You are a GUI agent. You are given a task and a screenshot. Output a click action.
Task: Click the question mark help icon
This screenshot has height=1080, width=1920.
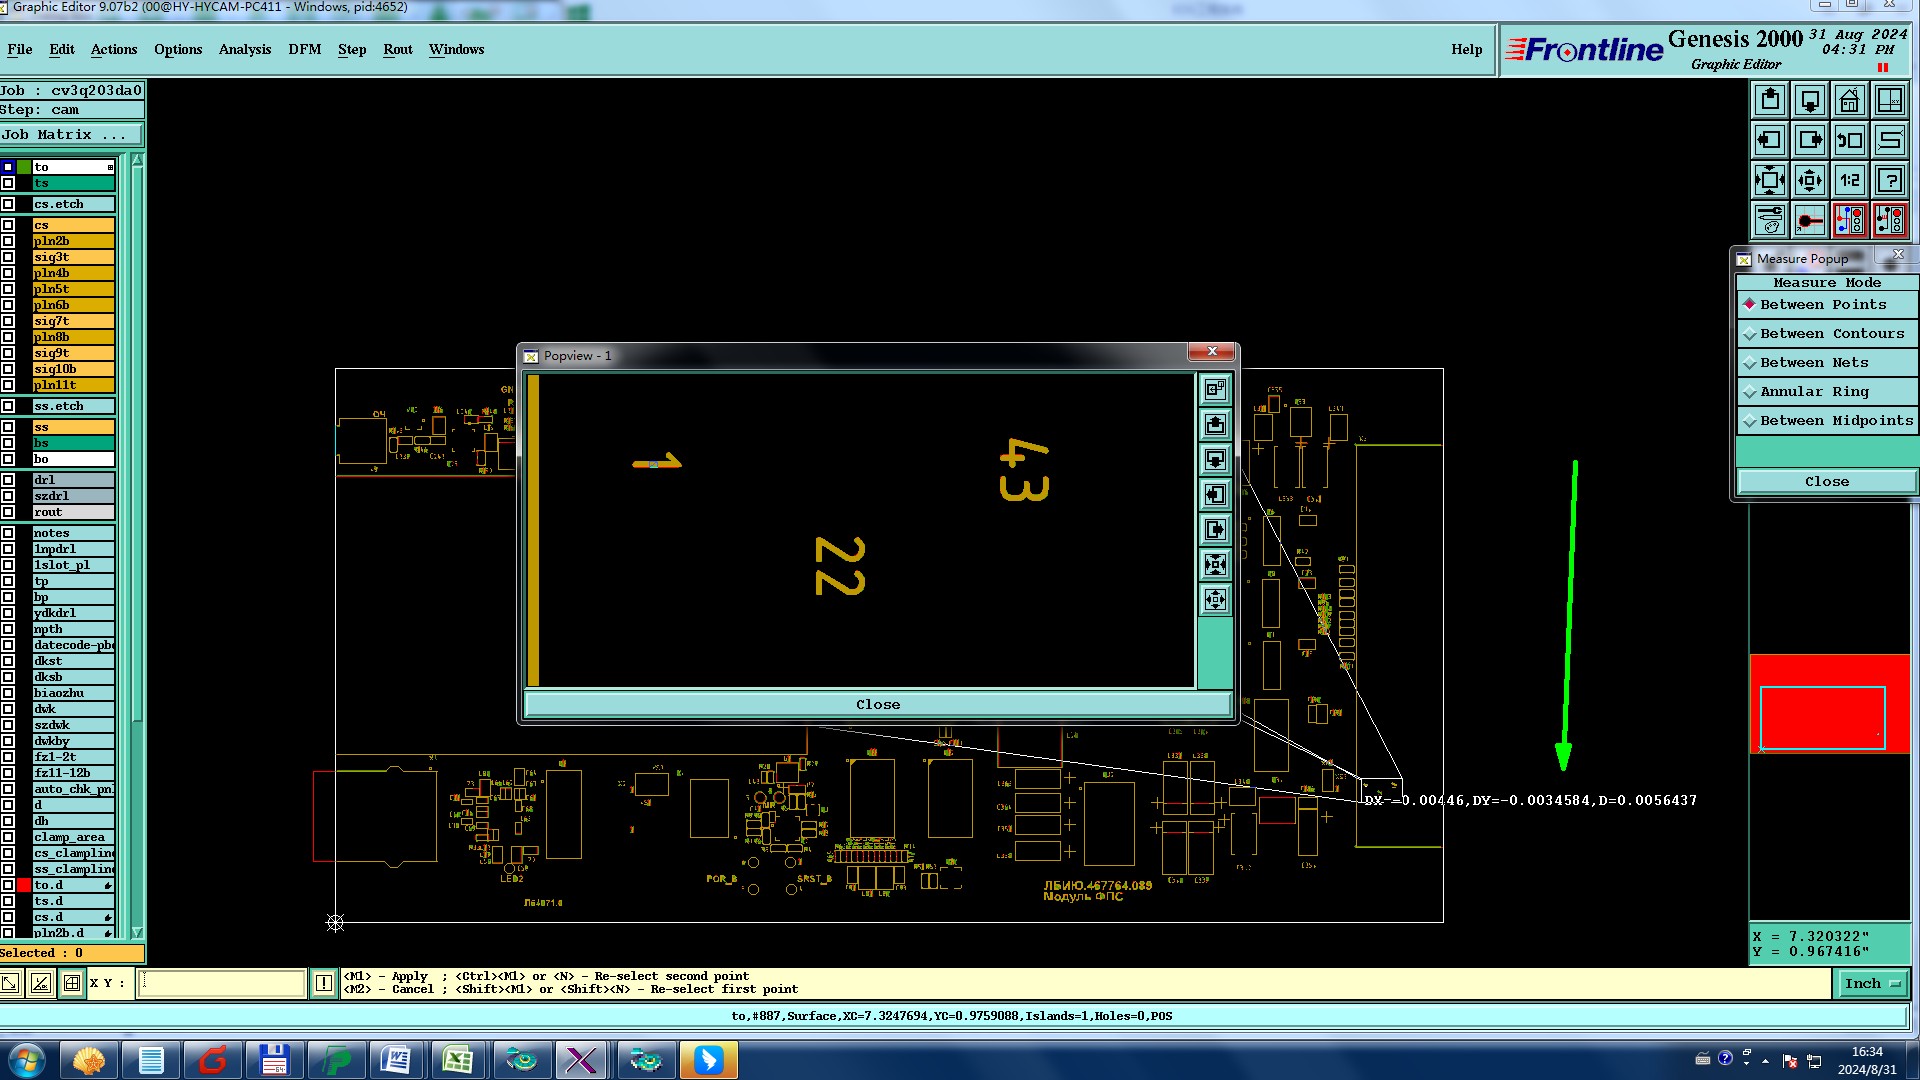click(1889, 181)
